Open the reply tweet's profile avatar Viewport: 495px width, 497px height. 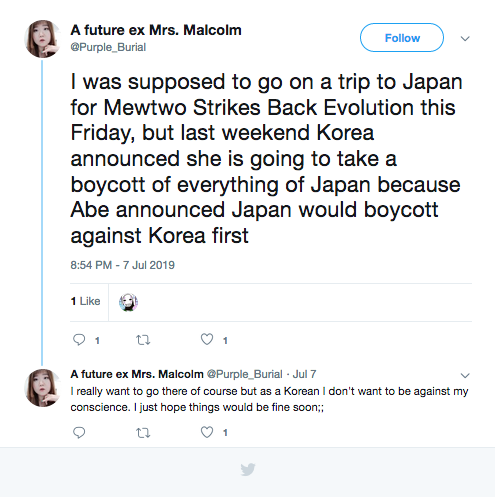[x=43, y=388]
